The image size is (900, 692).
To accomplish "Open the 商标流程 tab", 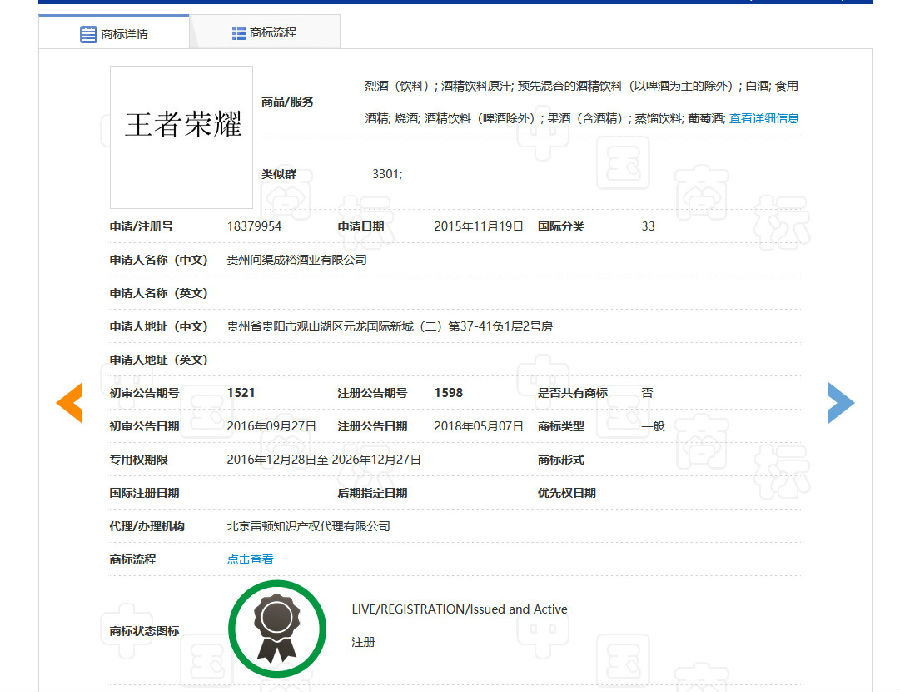I will [x=265, y=32].
